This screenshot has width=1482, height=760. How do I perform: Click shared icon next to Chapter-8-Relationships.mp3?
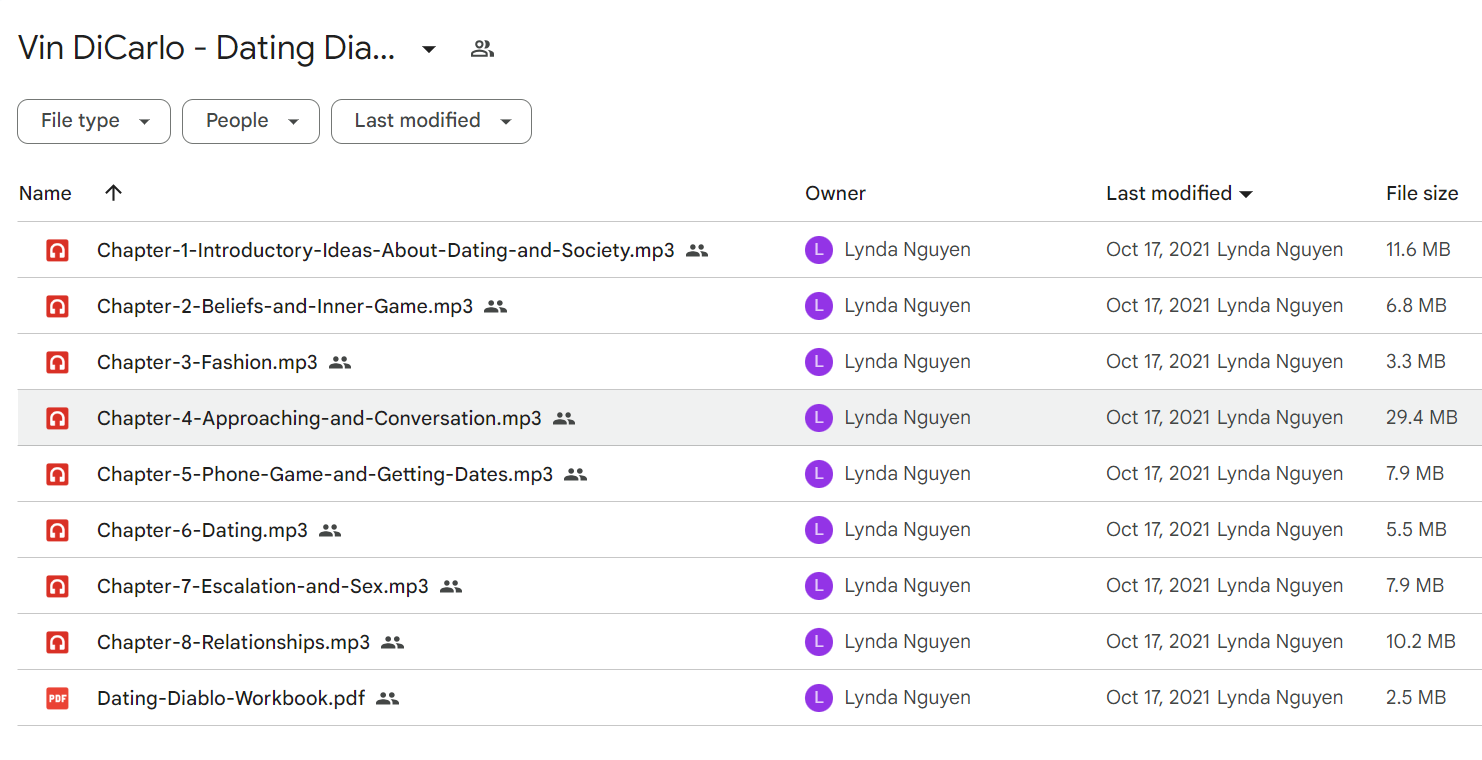click(392, 643)
